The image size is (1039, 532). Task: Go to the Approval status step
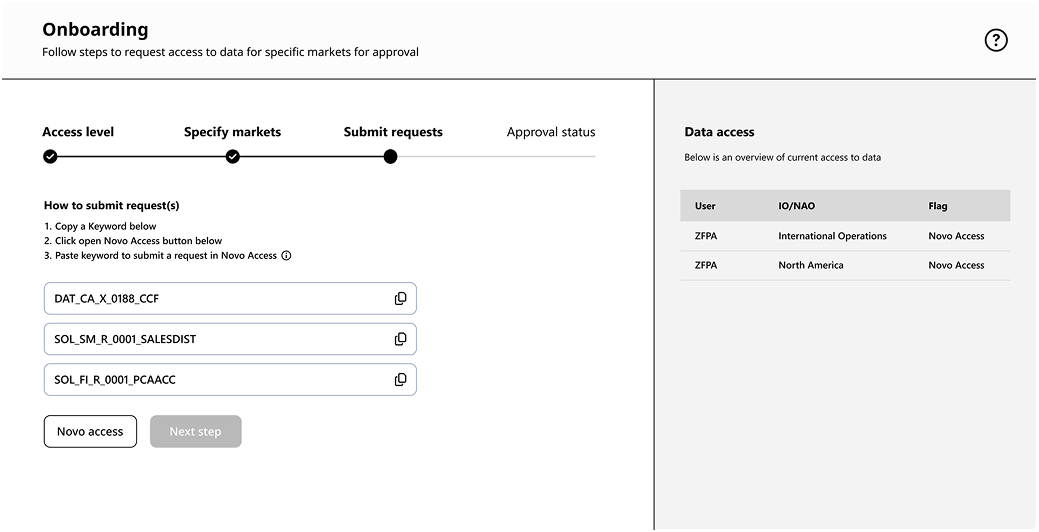click(551, 133)
